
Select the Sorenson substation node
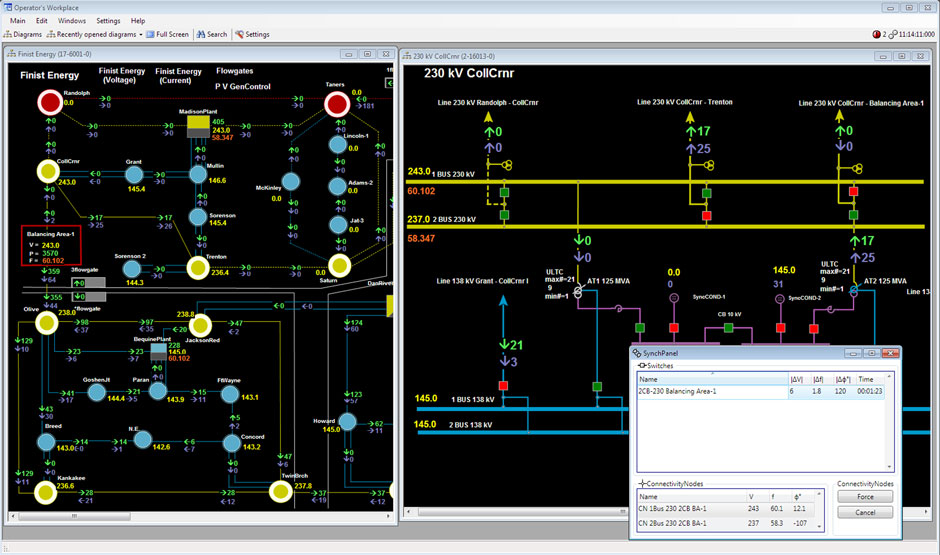[x=198, y=217]
